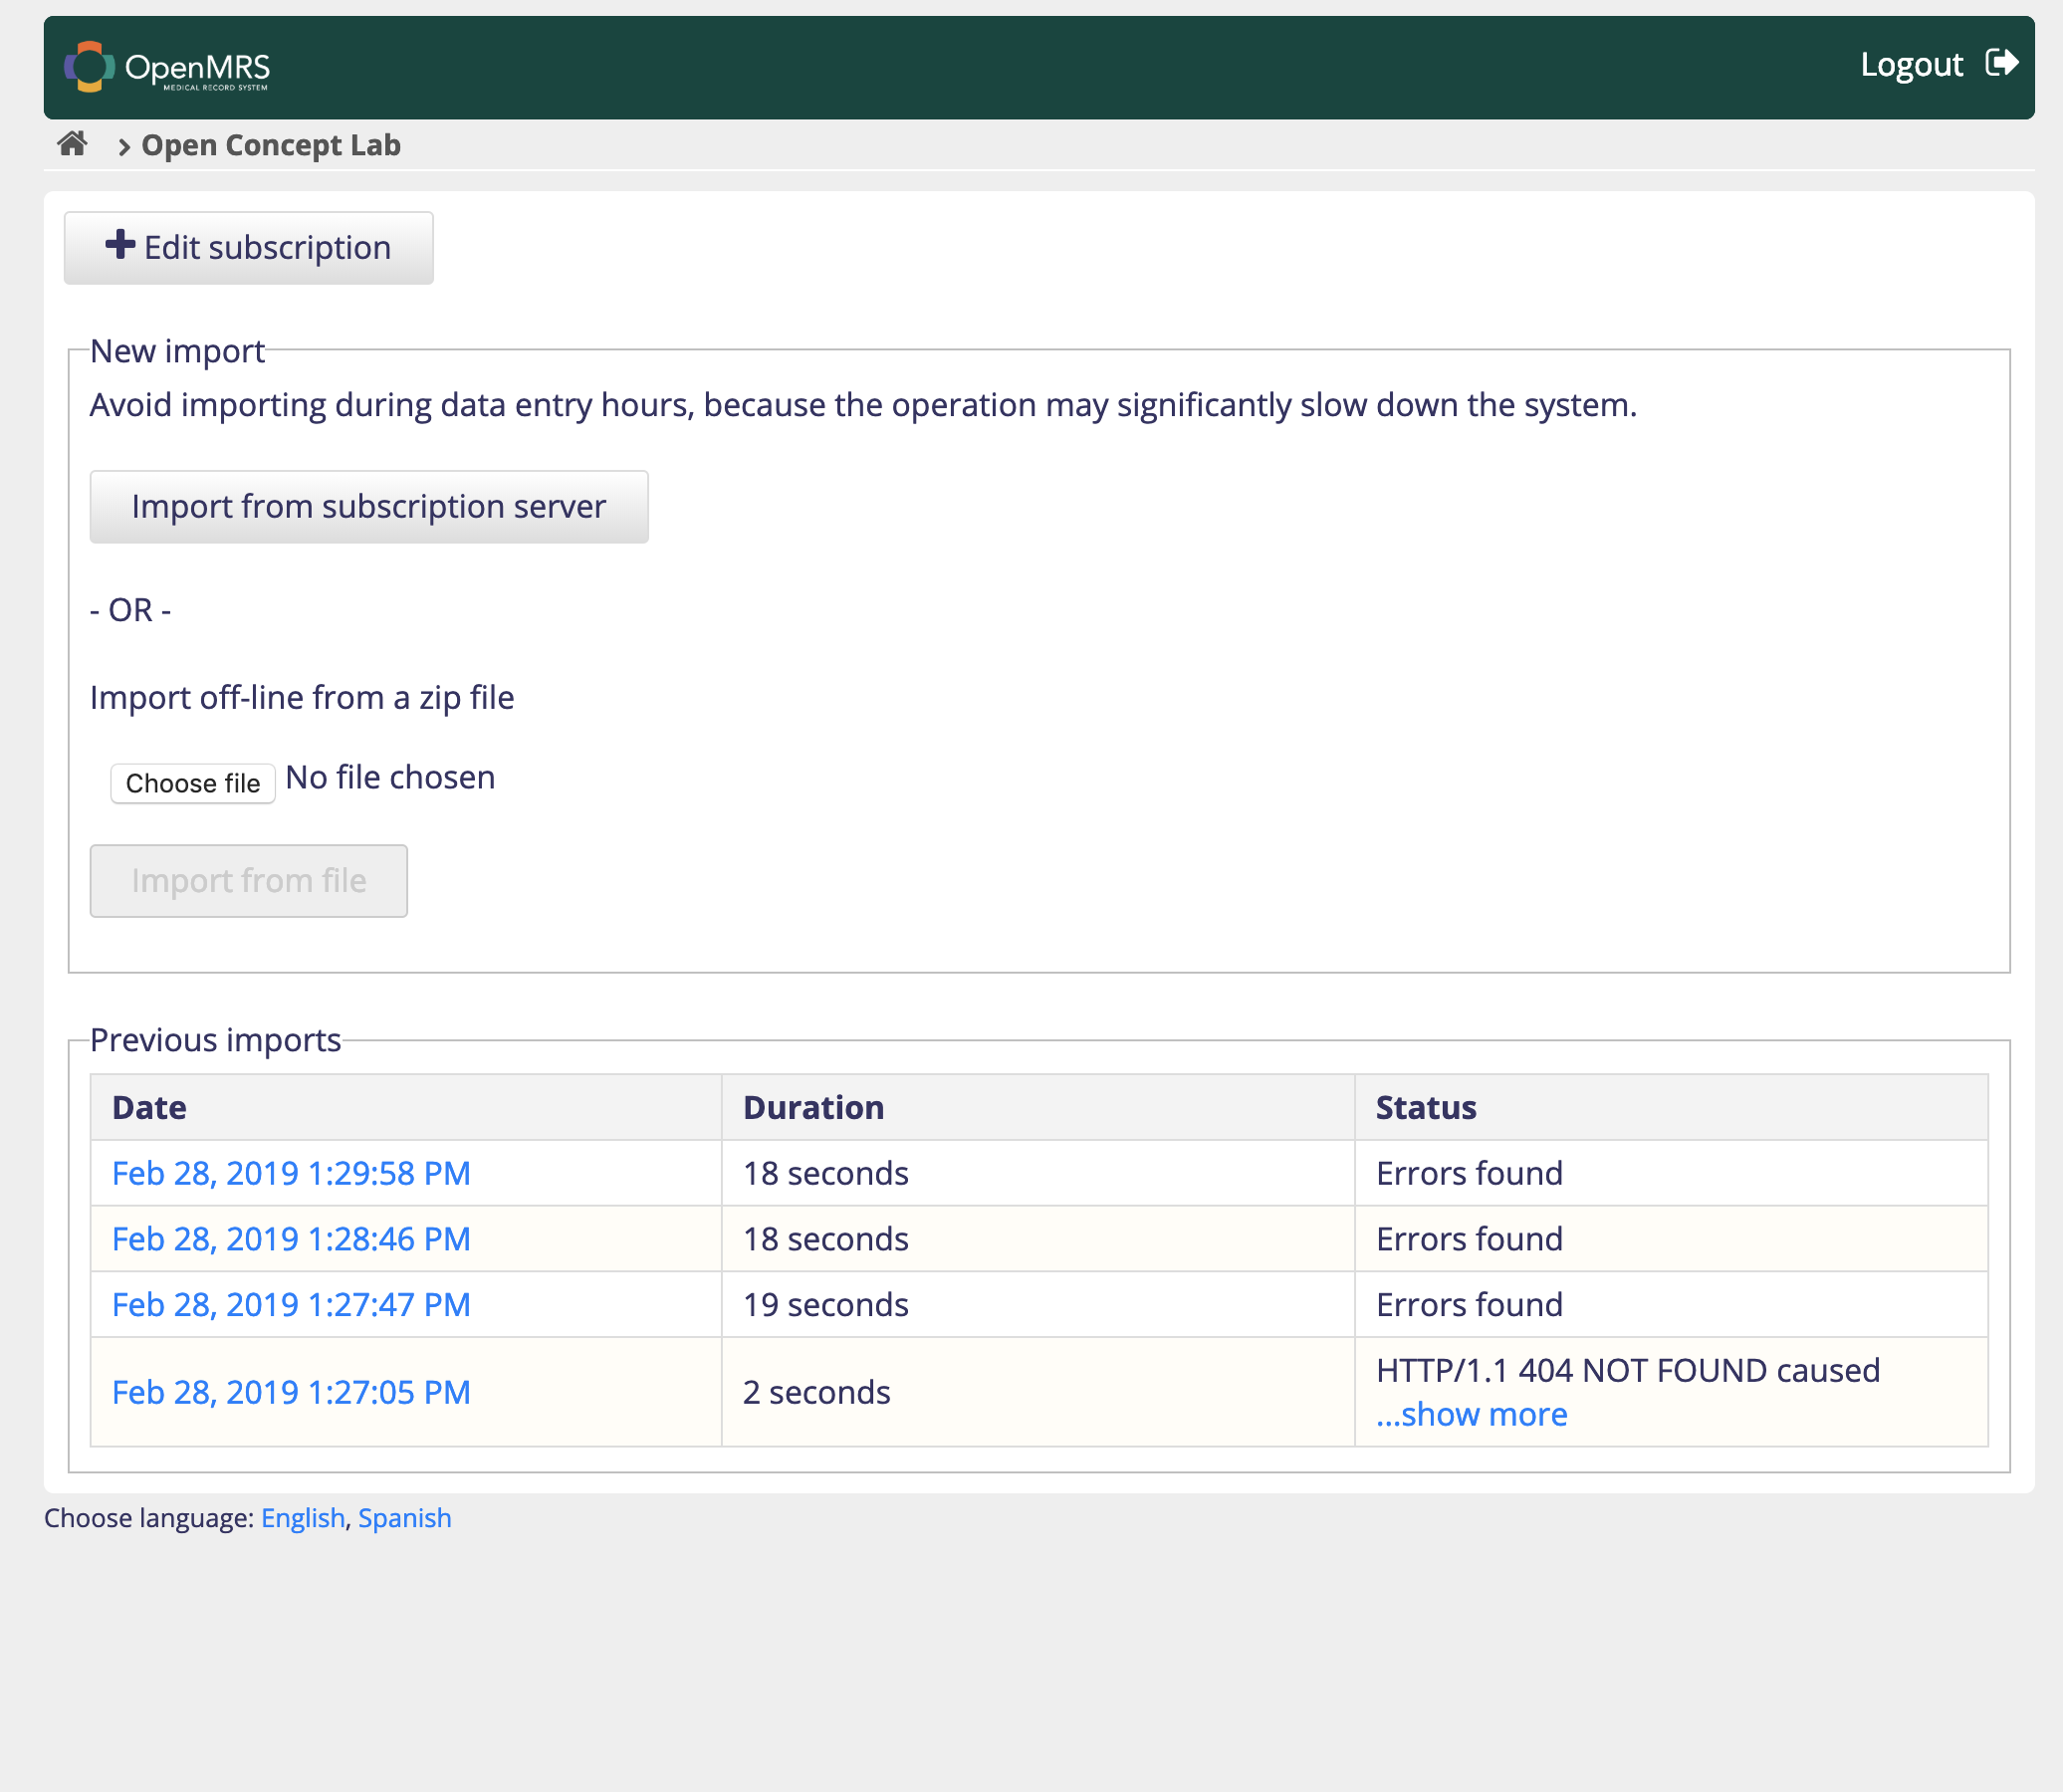Click the Date column header
Viewport: 2063px width, 1792px height.
148,1107
